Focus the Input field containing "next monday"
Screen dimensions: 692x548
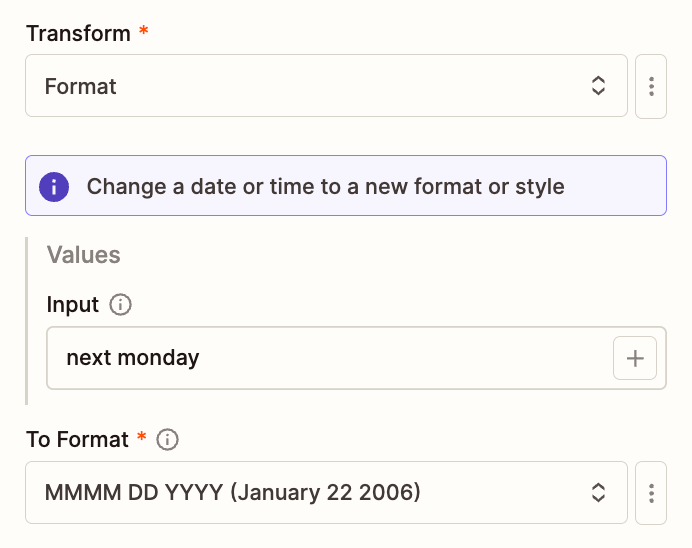point(330,358)
